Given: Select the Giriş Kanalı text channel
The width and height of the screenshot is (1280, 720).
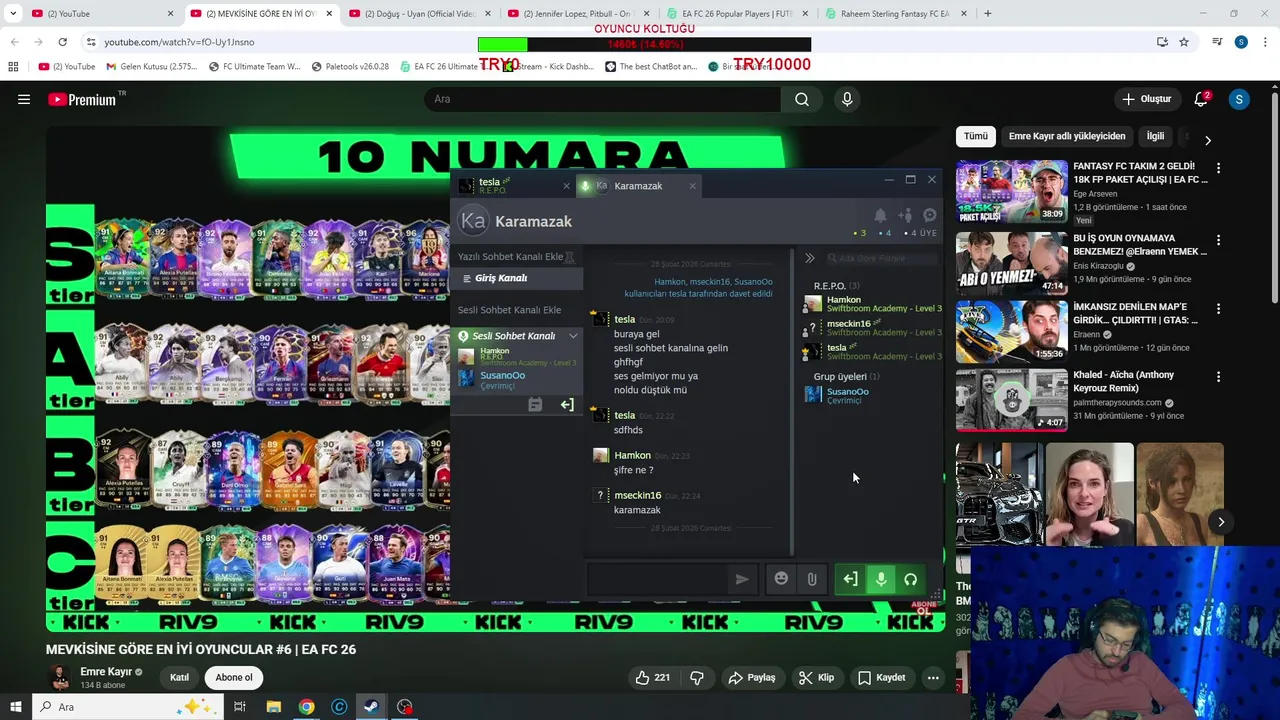Looking at the screenshot, I should pos(515,278).
